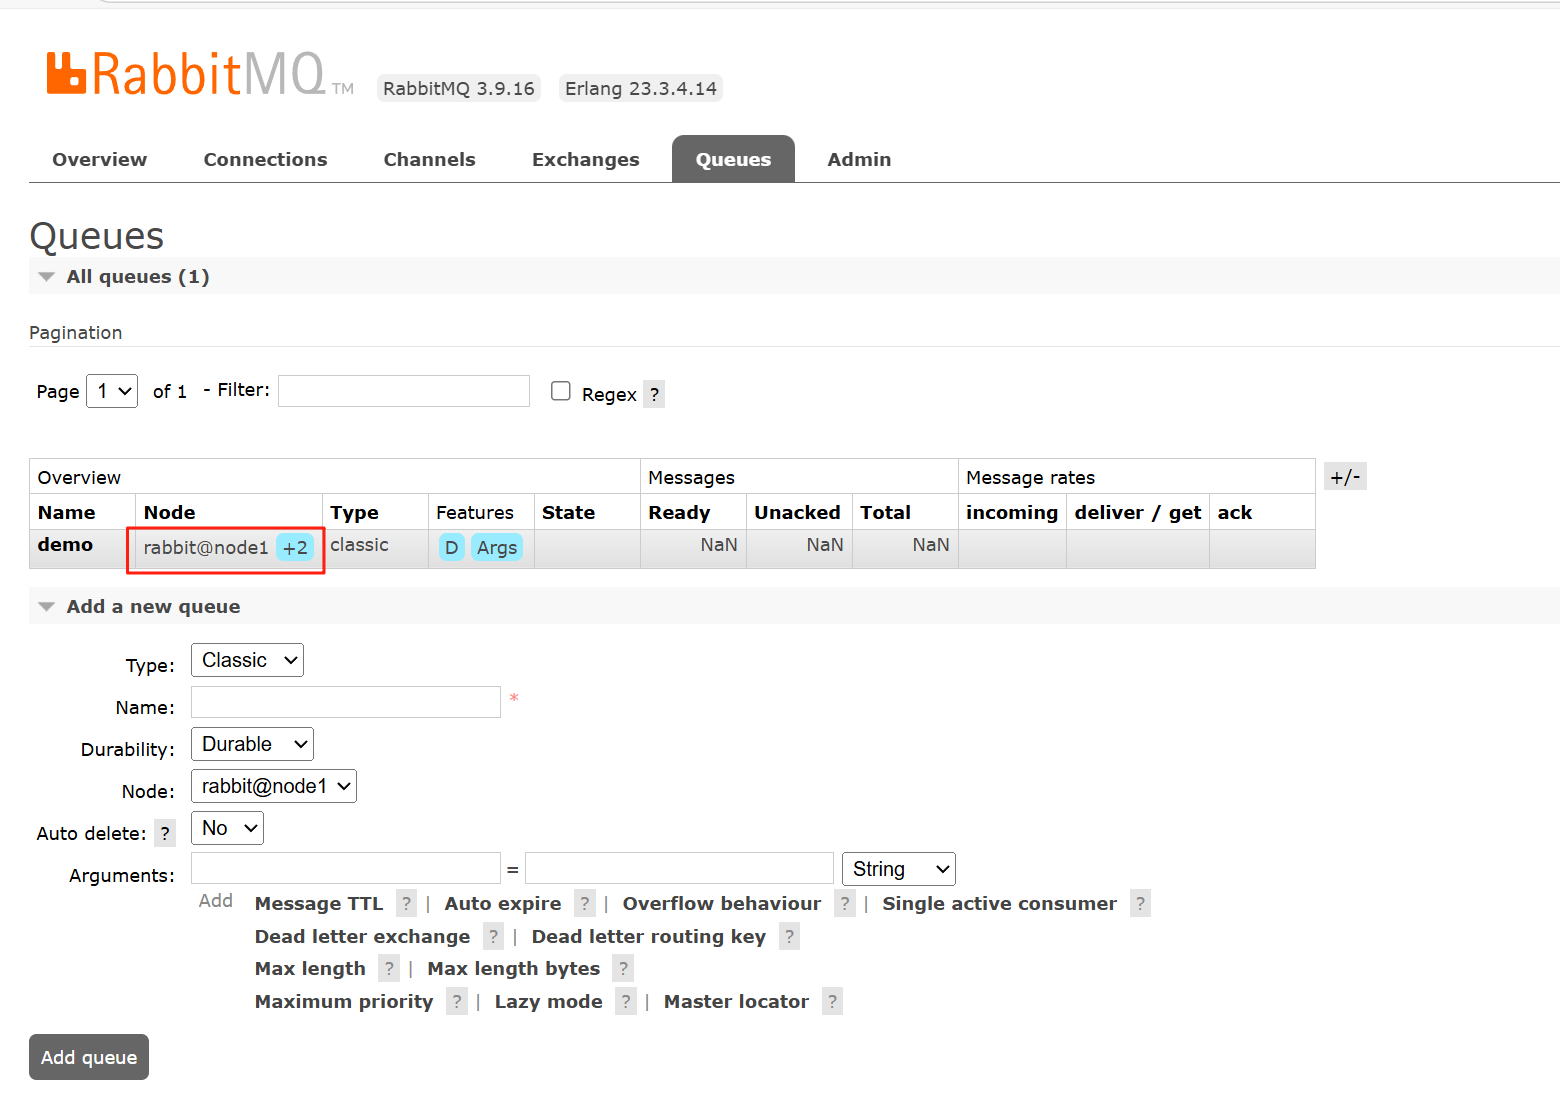The width and height of the screenshot is (1560, 1095).
Task: Show help for Dead letter routing key
Action: click(x=789, y=936)
